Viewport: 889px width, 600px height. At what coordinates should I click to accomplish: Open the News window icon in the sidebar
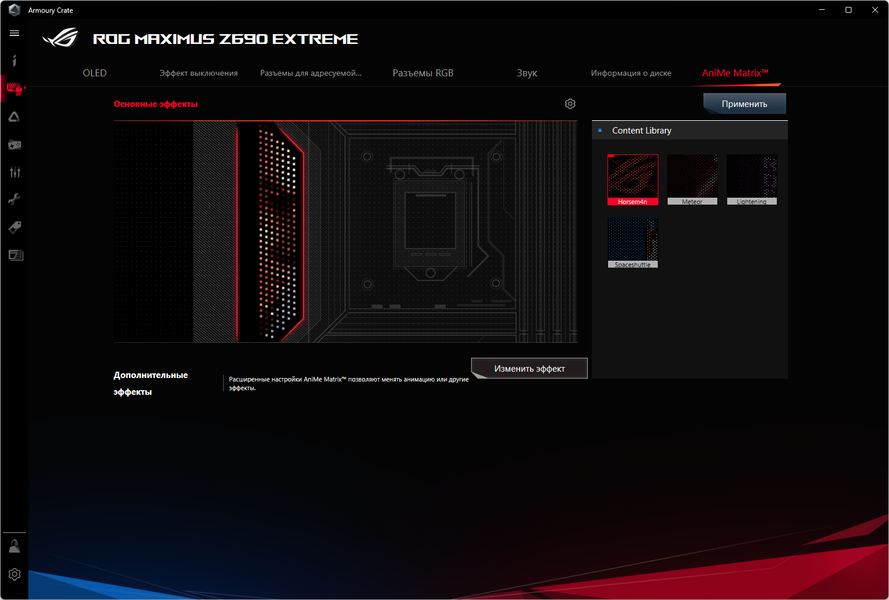click(x=15, y=255)
